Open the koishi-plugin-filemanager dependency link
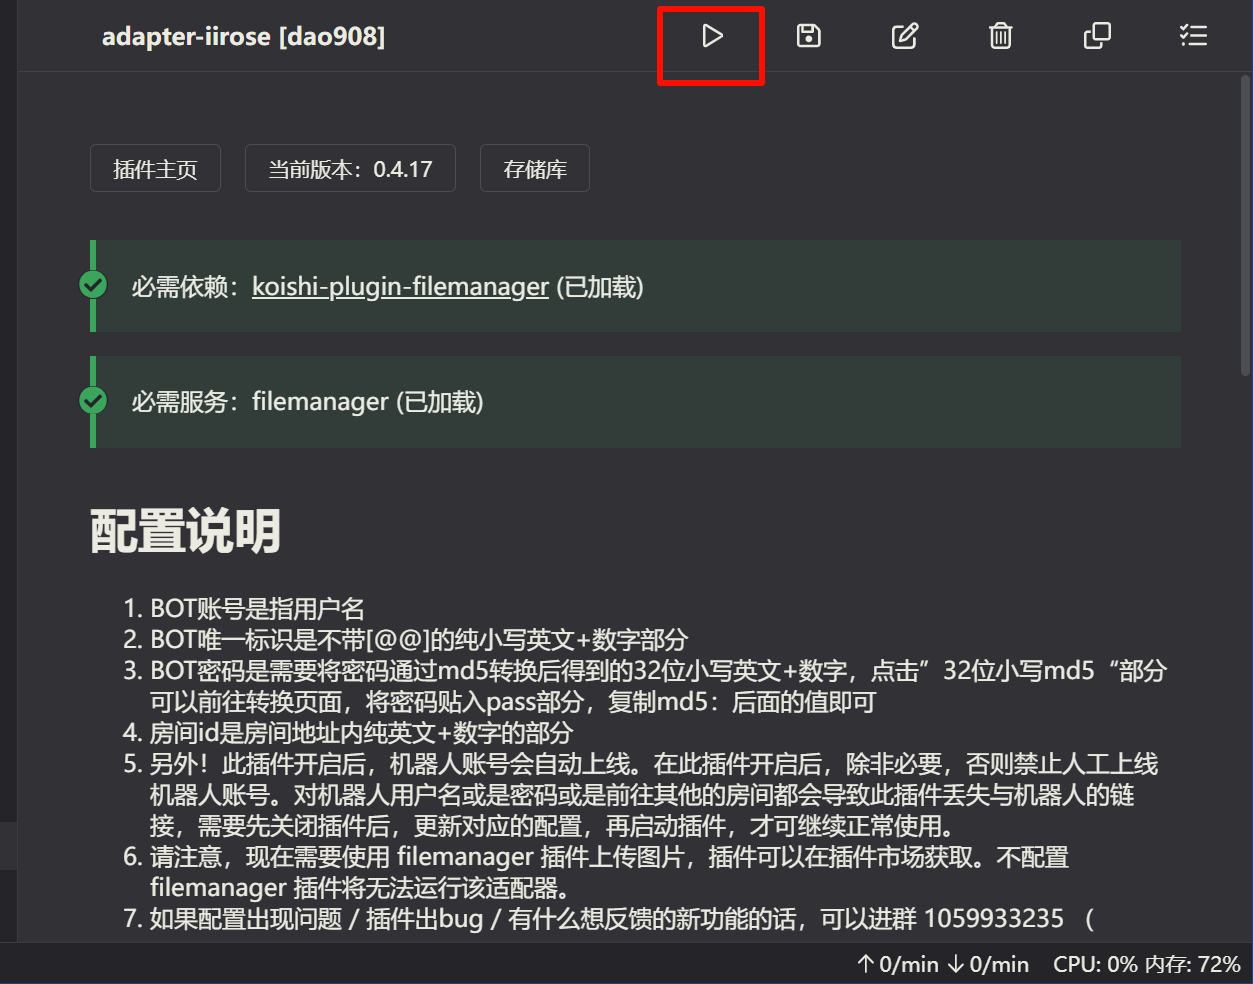The width and height of the screenshot is (1253, 984). 399,286
